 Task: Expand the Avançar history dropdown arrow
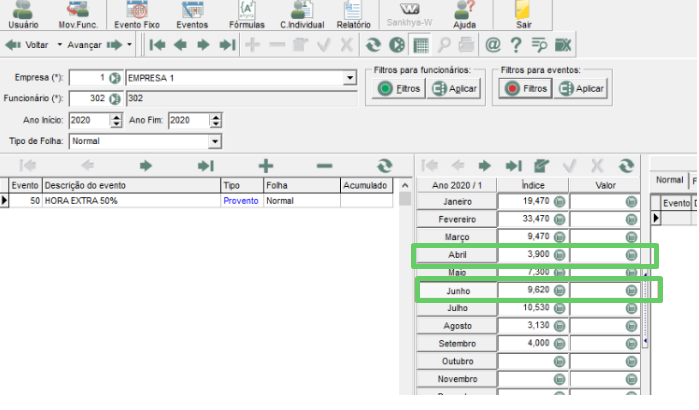(129, 45)
